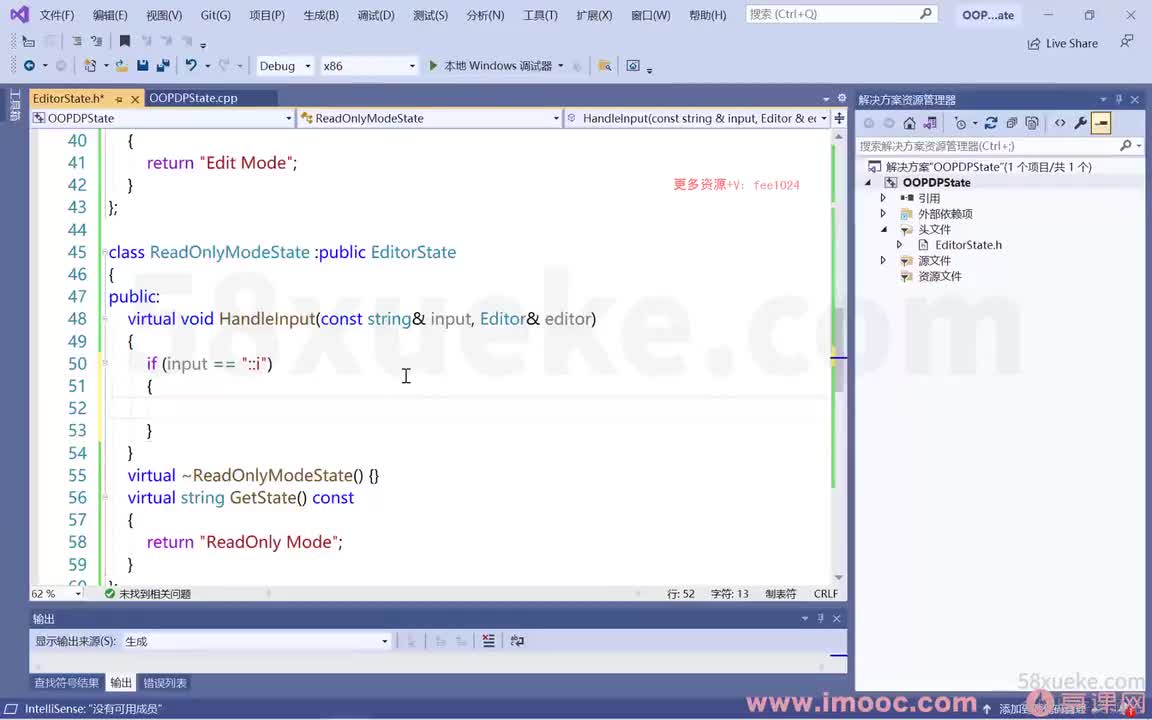Click the Find in Files icon
This screenshot has width=1152, height=720.
(605, 66)
